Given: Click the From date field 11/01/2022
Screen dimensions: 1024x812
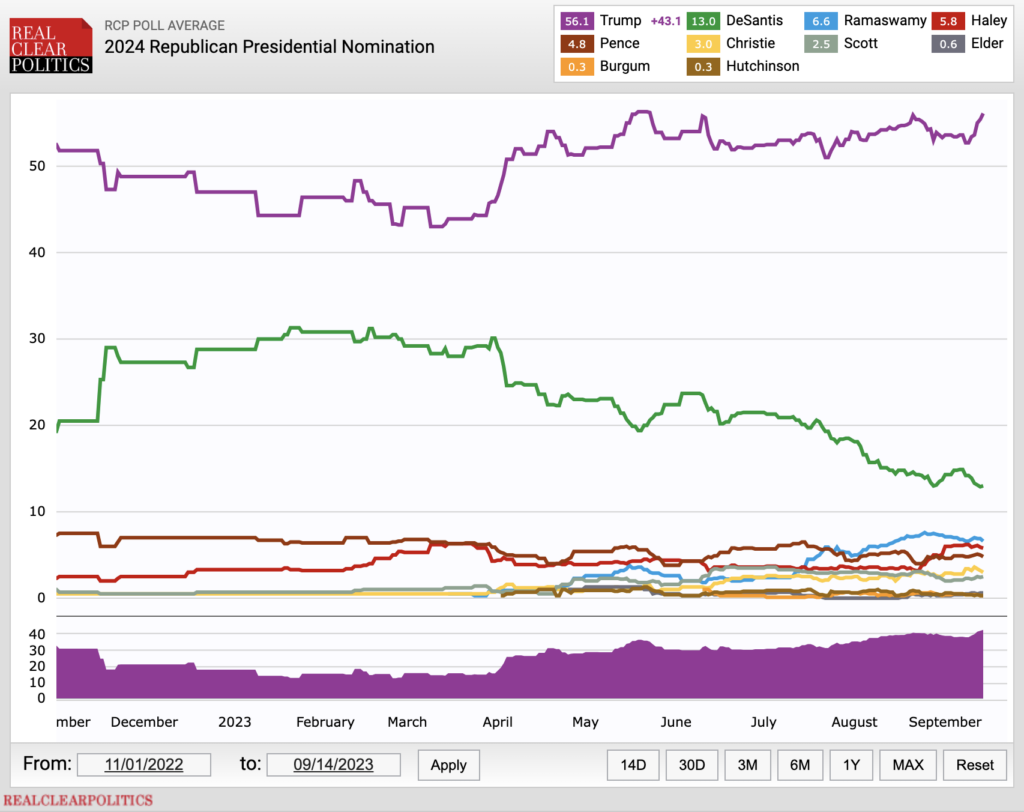Looking at the screenshot, I should click(144, 764).
